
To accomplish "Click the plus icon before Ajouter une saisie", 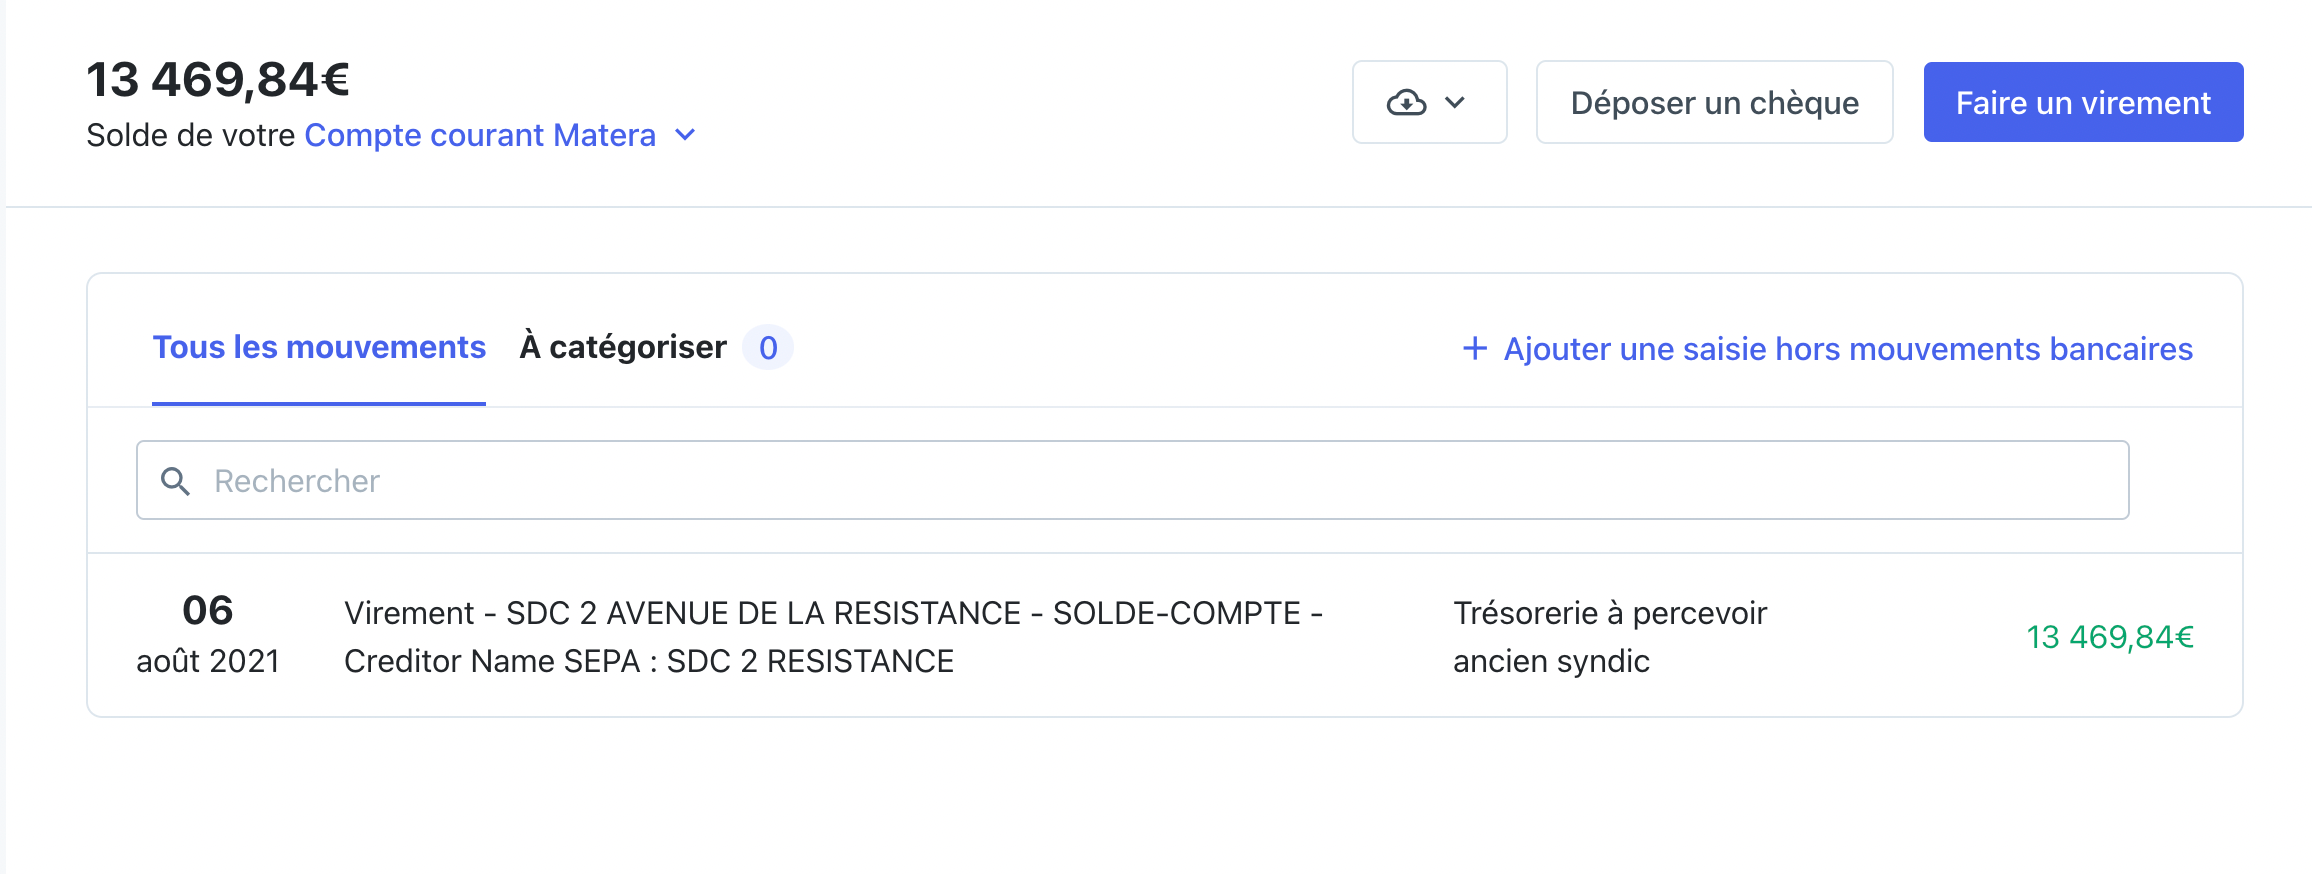I will 1475,348.
